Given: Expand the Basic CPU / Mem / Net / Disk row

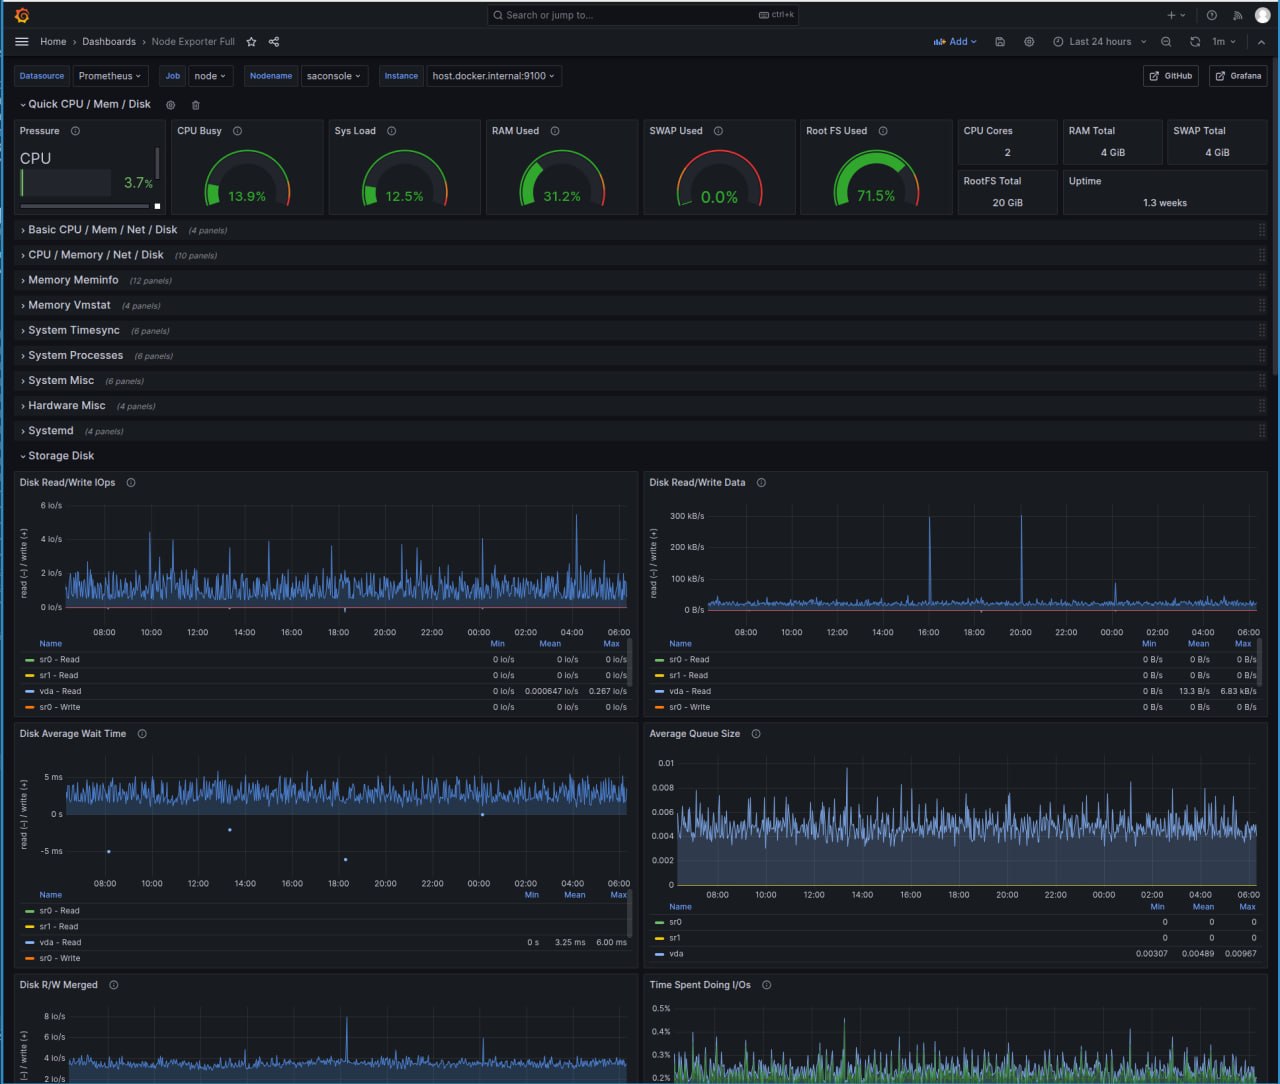Looking at the screenshot, I should coord(98,230).
